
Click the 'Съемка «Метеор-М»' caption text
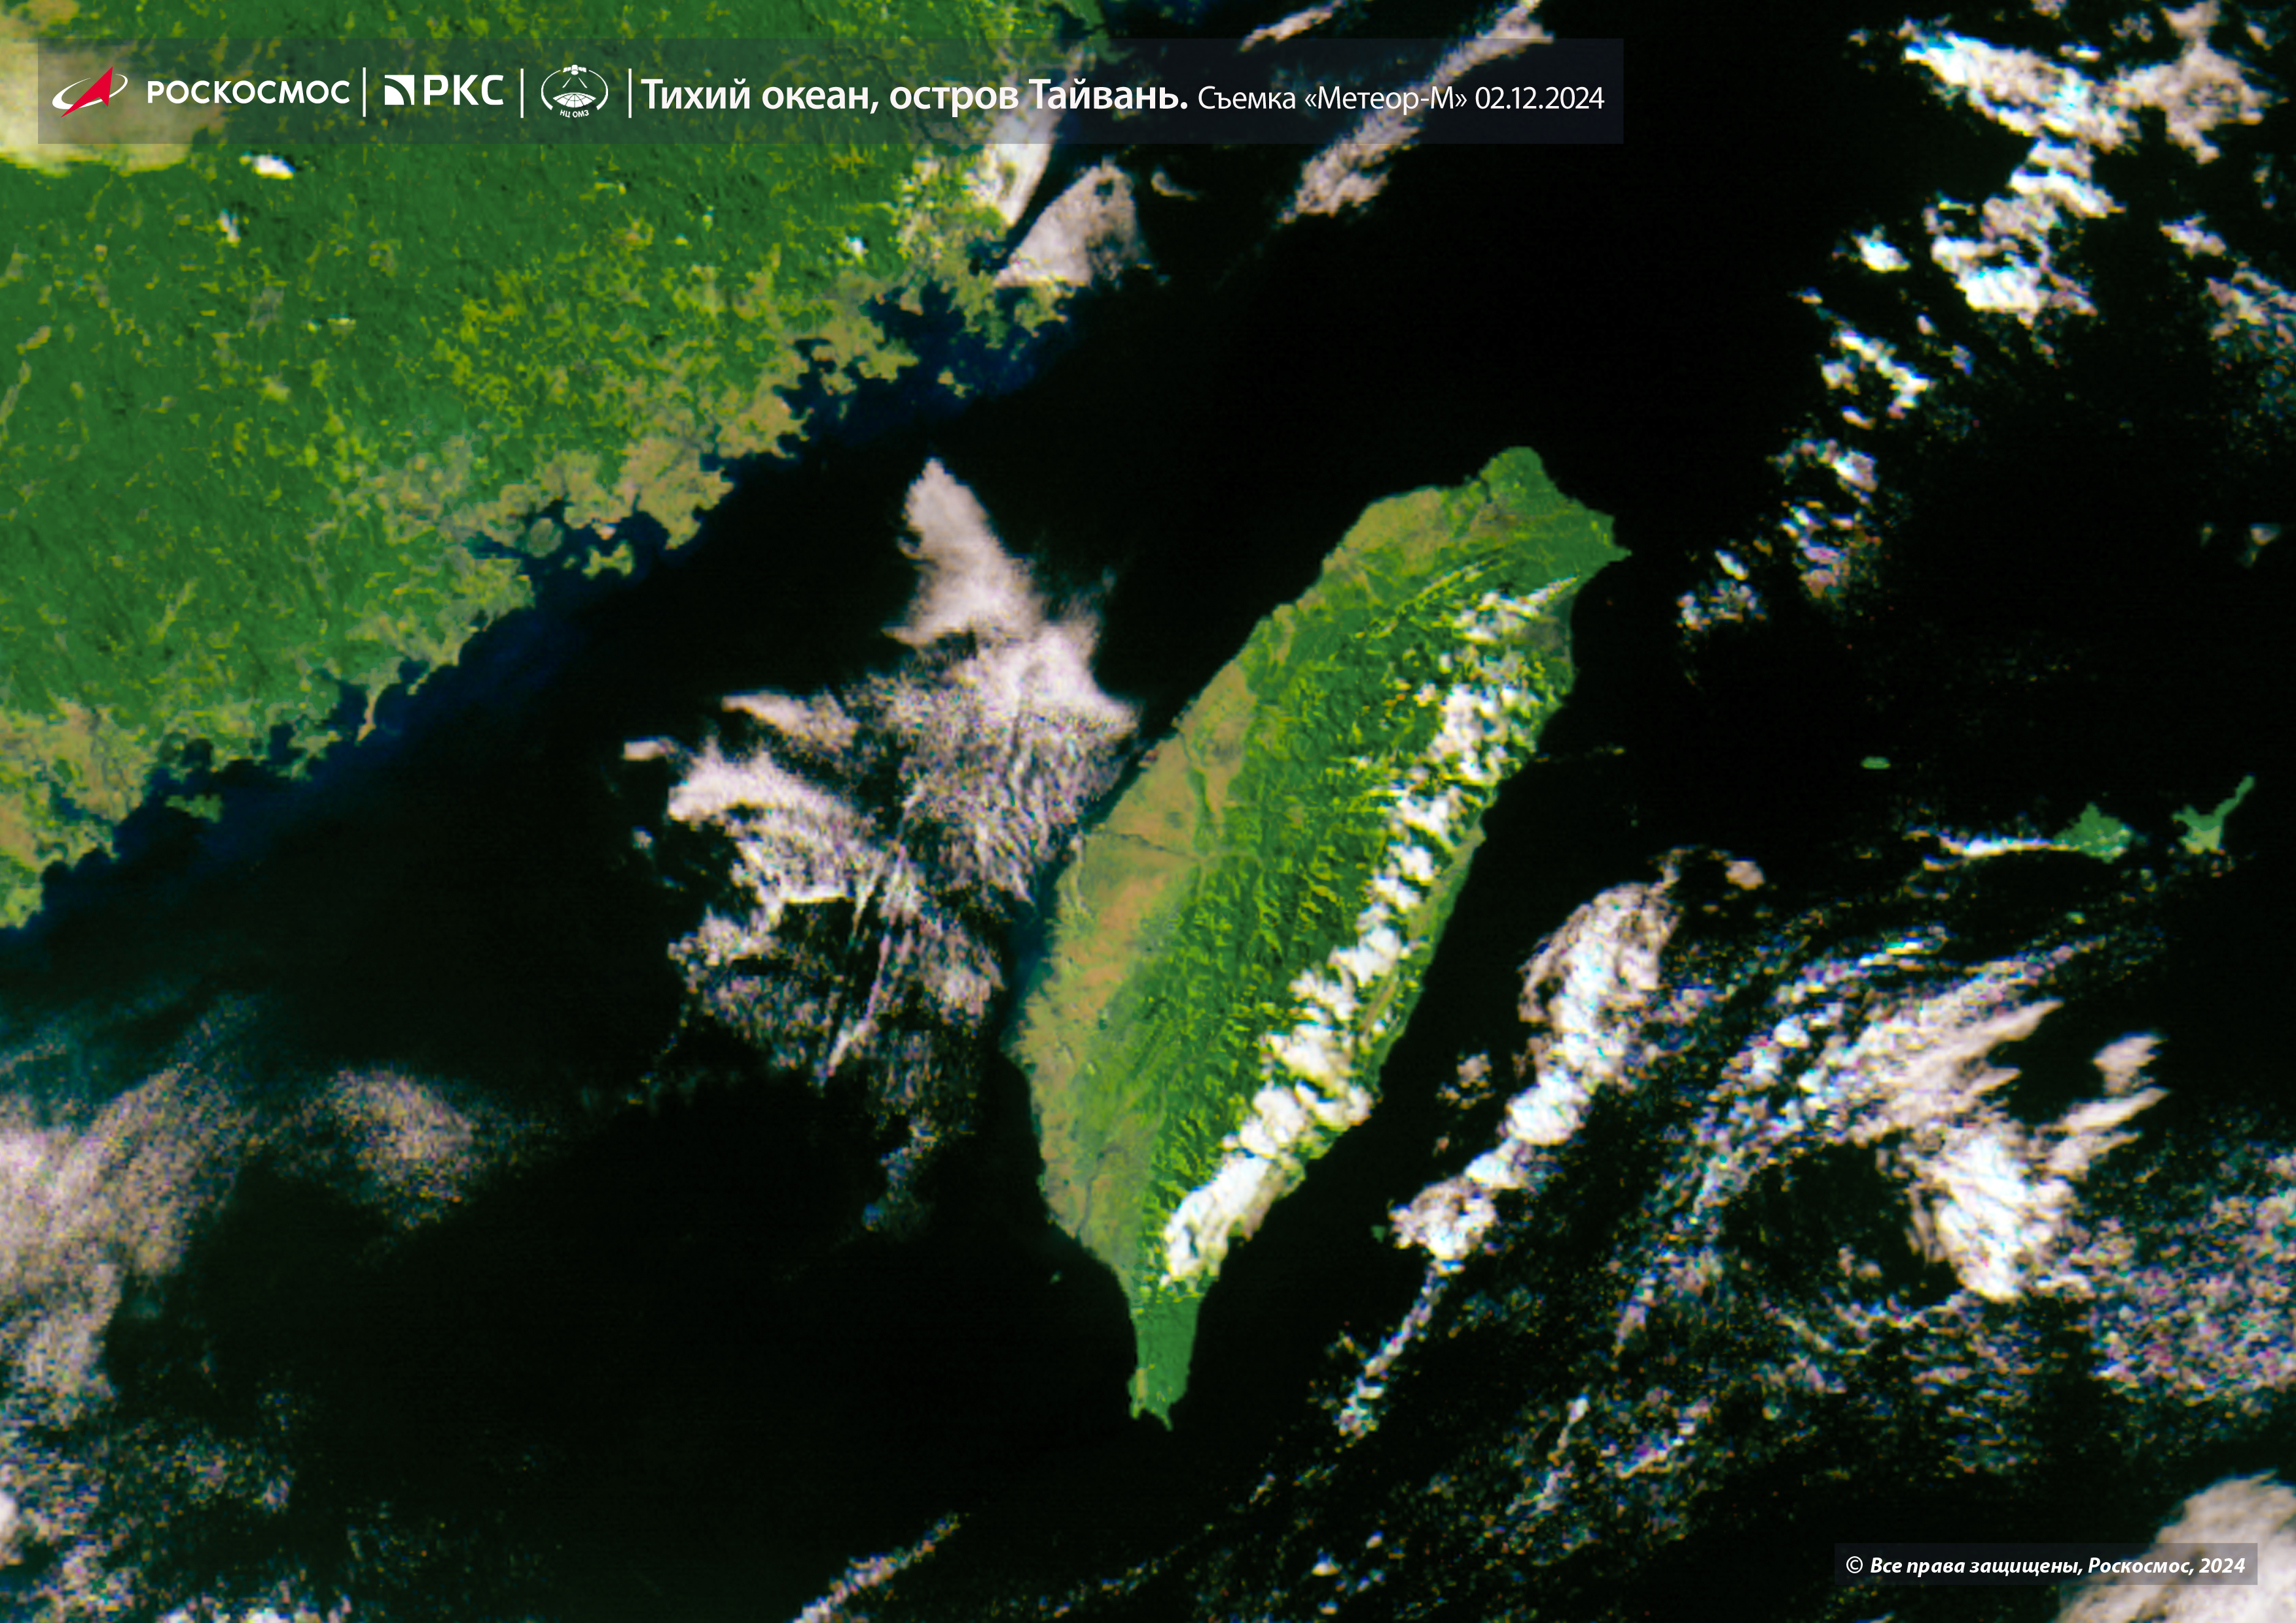pos(1332,98)
